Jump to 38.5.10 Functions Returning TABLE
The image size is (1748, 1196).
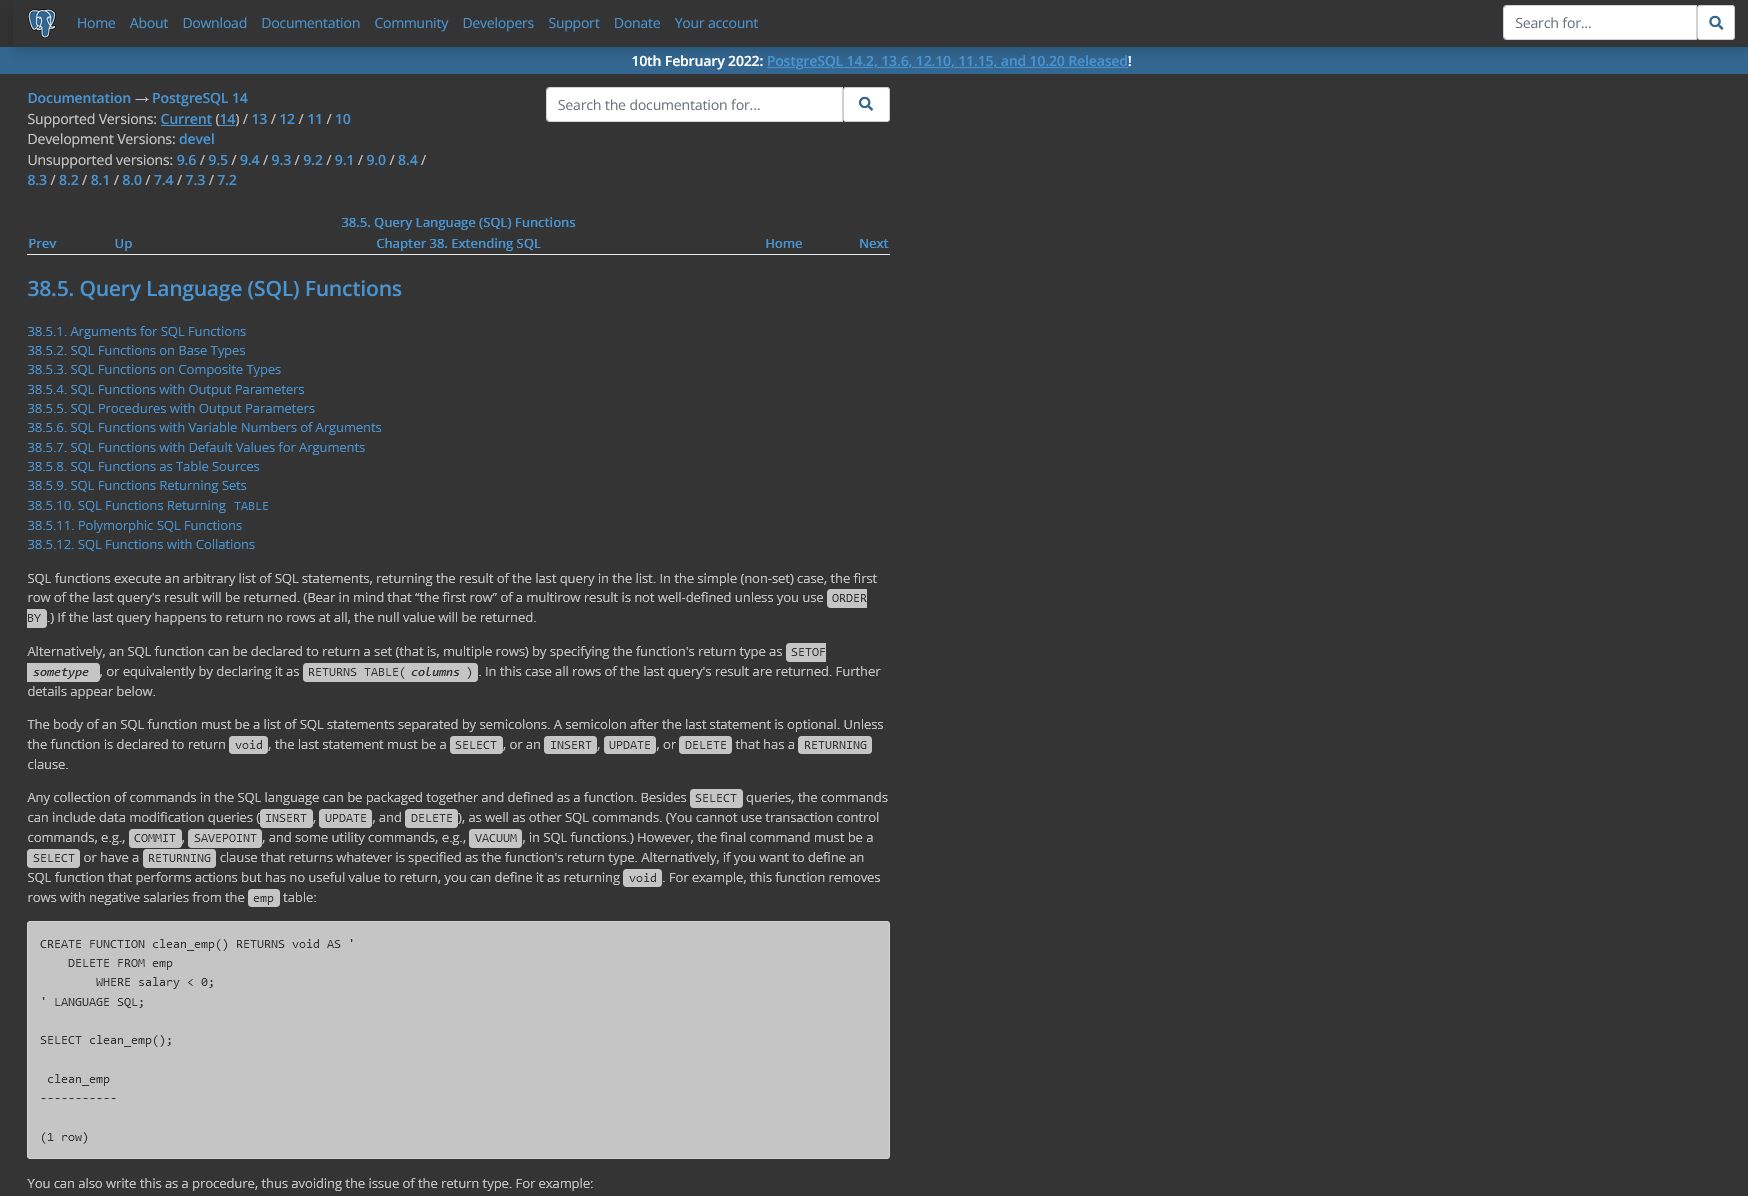[x=148, y=505]
